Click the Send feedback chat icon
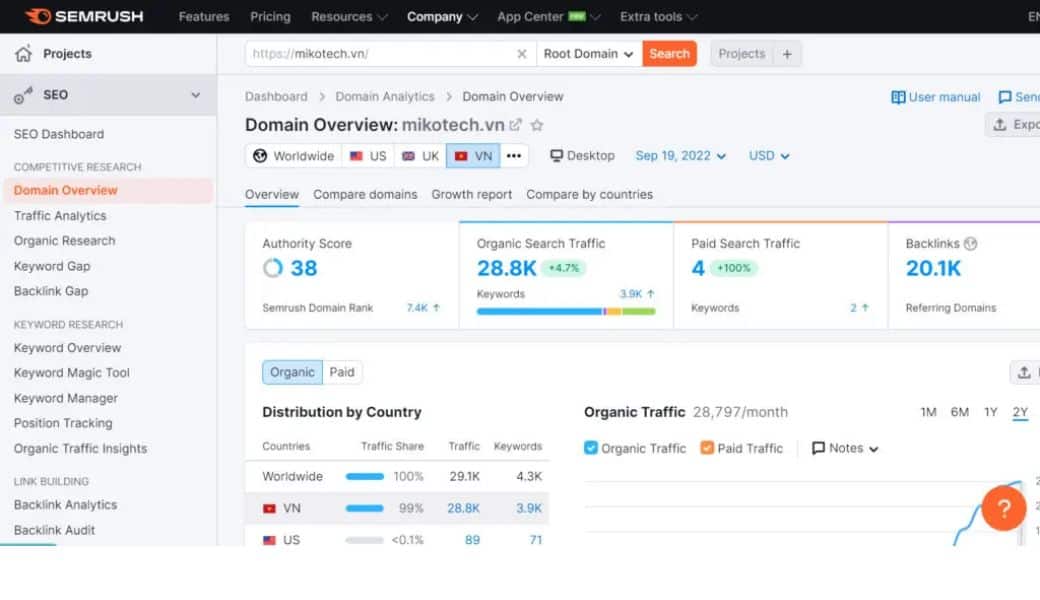 (x=1005, y=97)
